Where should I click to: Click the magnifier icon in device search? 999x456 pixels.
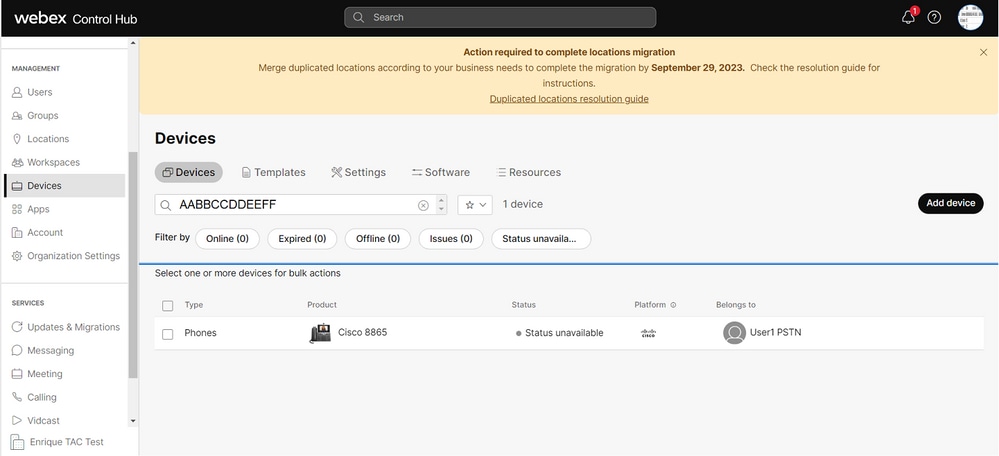[x=166, y=205]
